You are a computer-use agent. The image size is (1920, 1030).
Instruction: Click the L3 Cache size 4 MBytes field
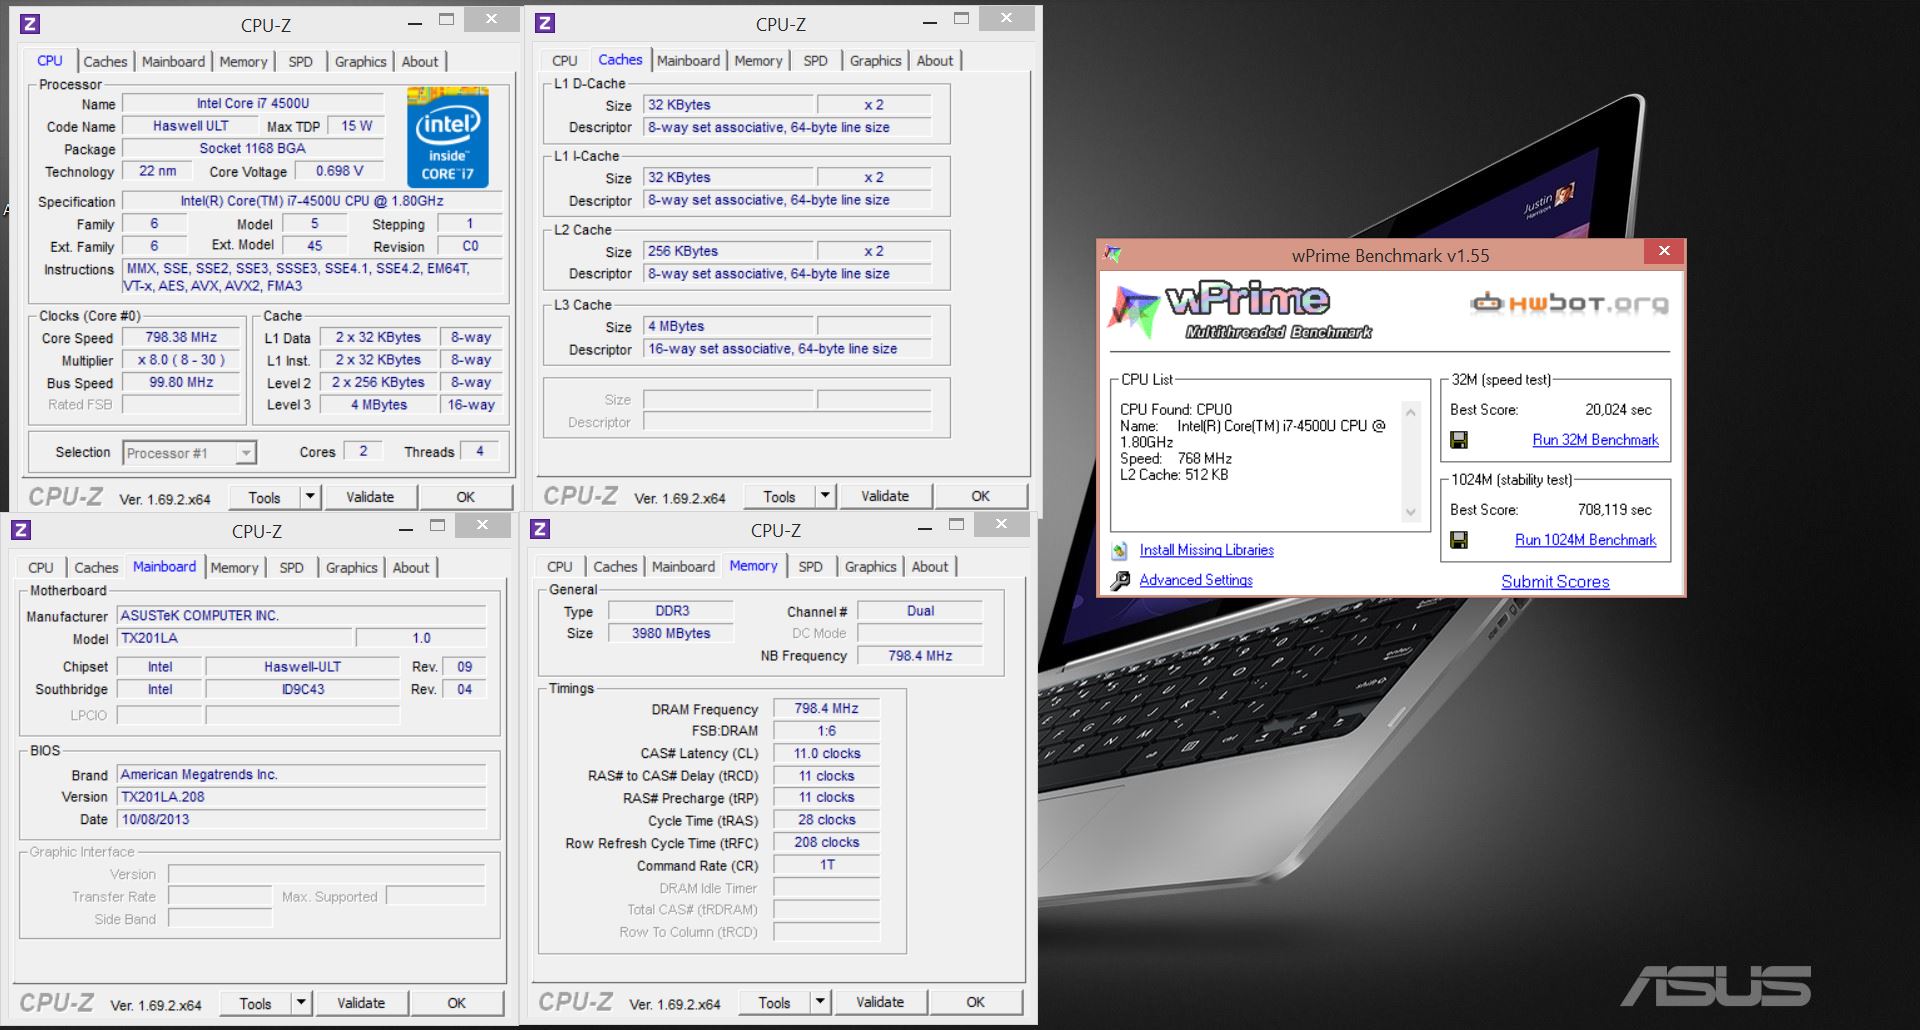click(x=728, y=326)
